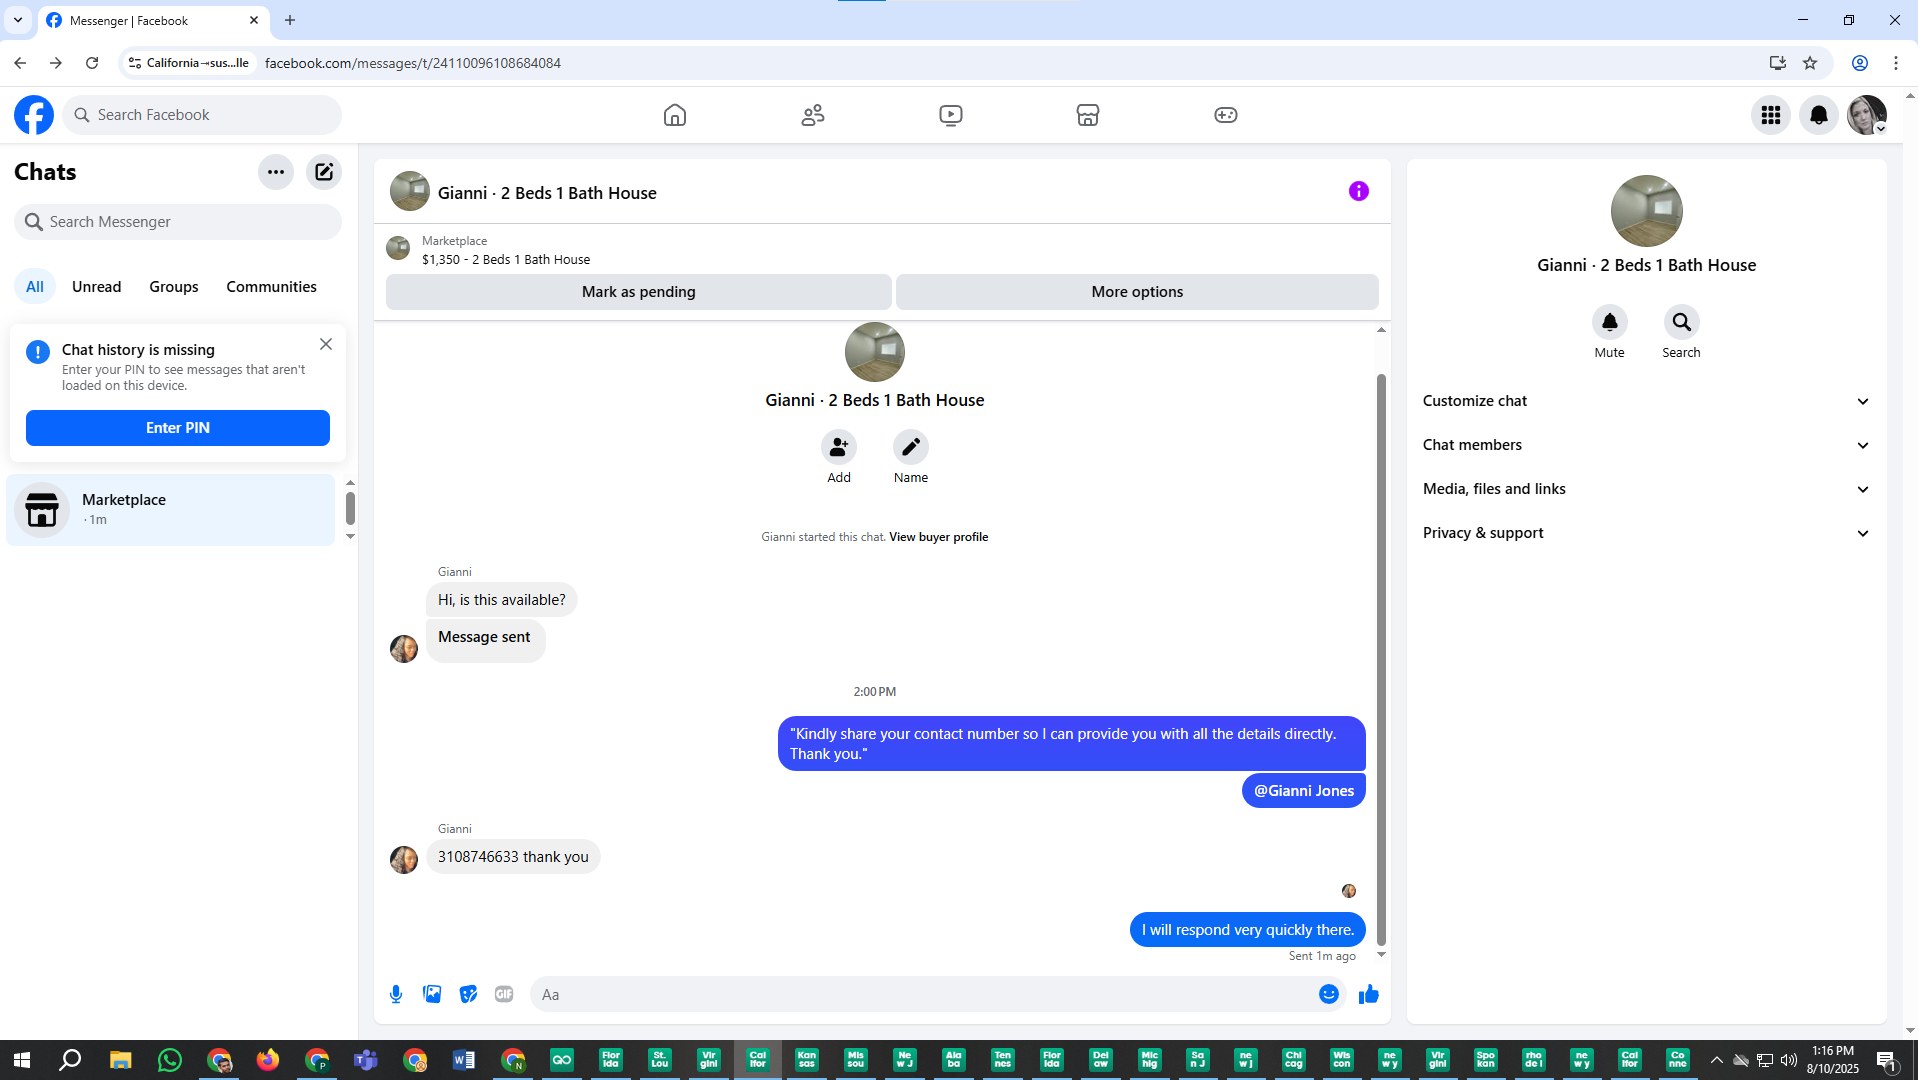Select the Groups chats tab
Screen dimensions: 1918x1080
(x=174, y=287)
